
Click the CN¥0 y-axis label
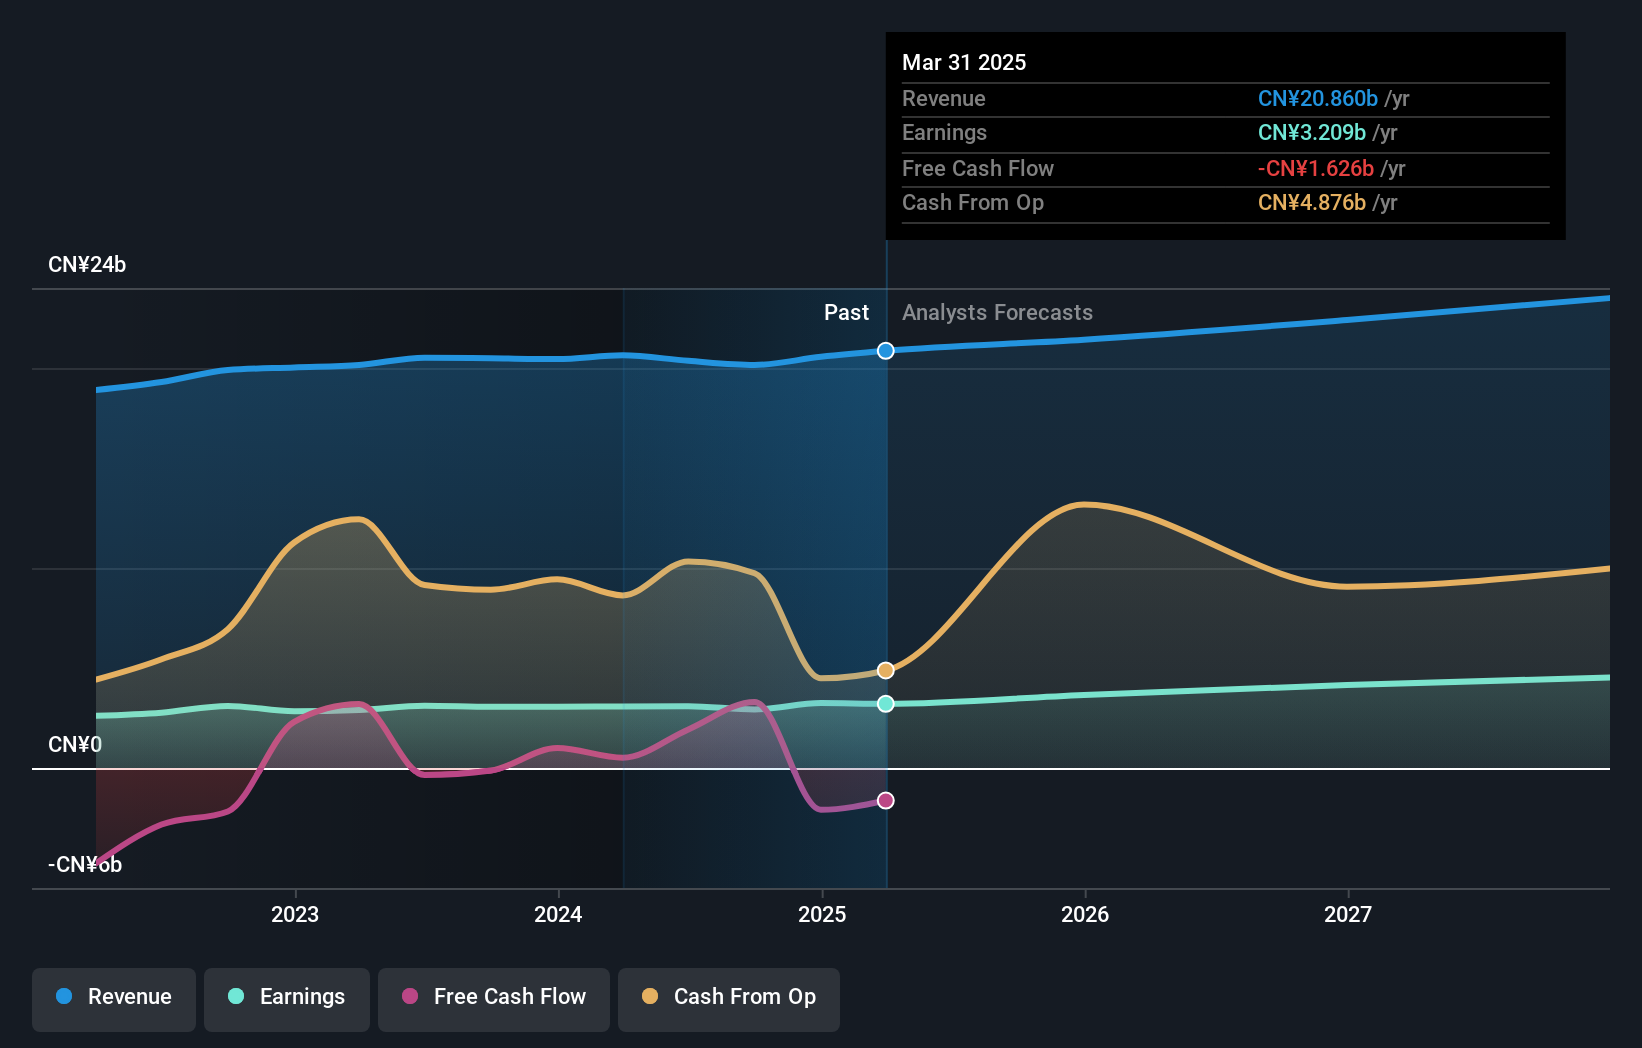coord(75,745)
